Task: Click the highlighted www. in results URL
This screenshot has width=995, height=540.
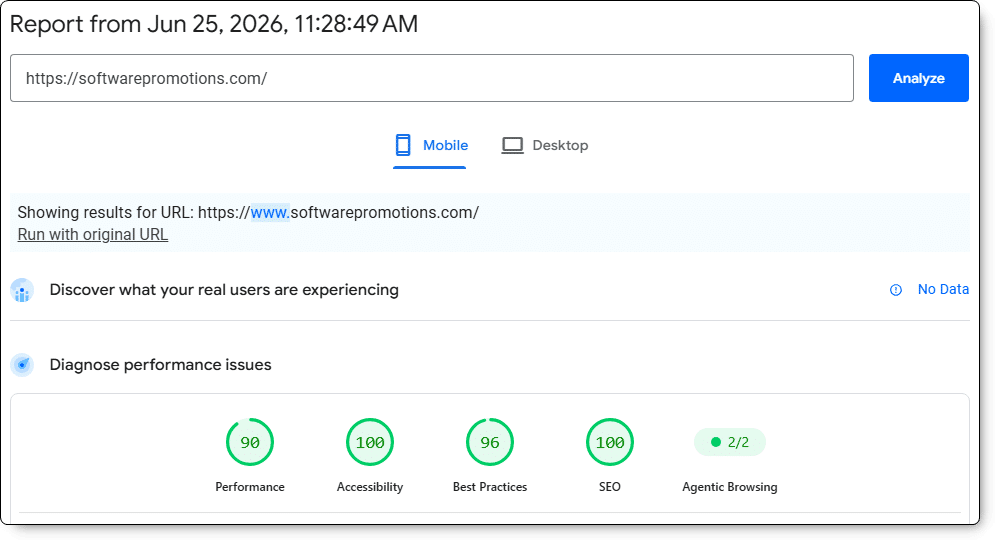Action: click(270, 213)
